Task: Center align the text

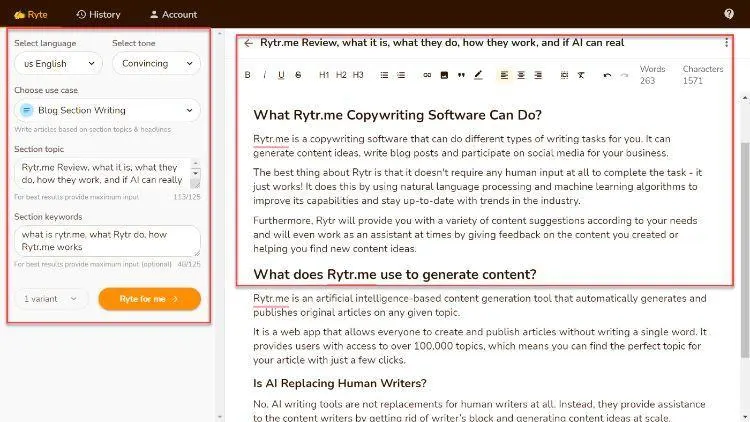Action: tap(521, 75)
